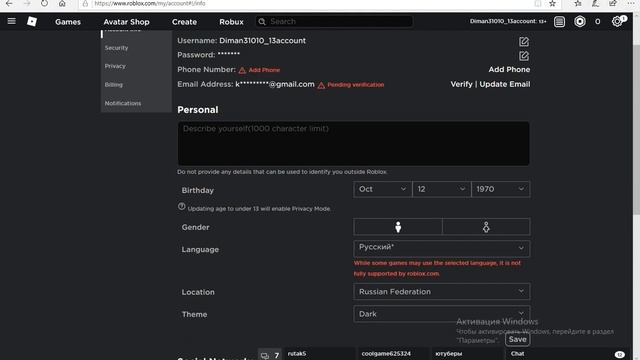The width and height of the screenshot is (640, 360).
Task: Open coolgame625324 chat tab
Action: (x=393, y=354)
